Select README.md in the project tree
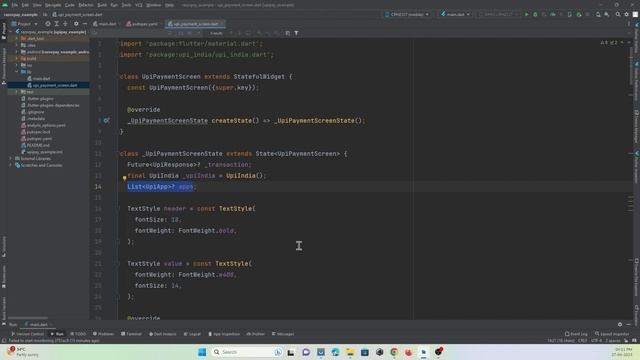This screenshot has height=360, width=640. tap(36, 145)
